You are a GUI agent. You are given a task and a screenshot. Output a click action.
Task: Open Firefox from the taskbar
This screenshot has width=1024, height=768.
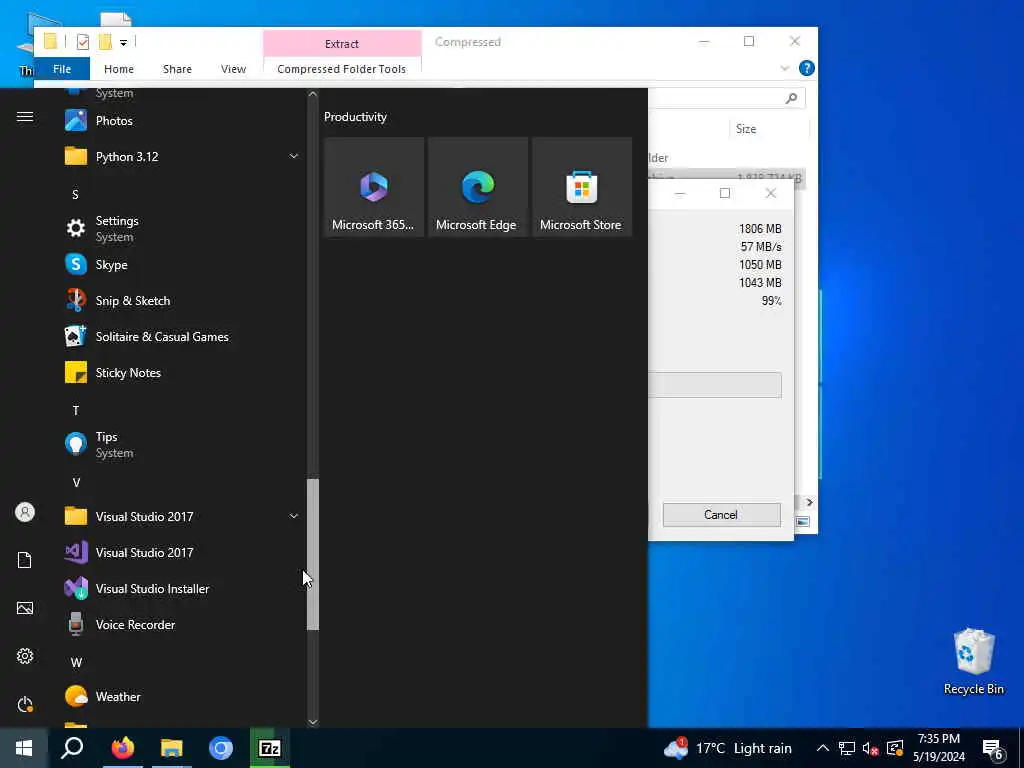click(x=123, y=748)
